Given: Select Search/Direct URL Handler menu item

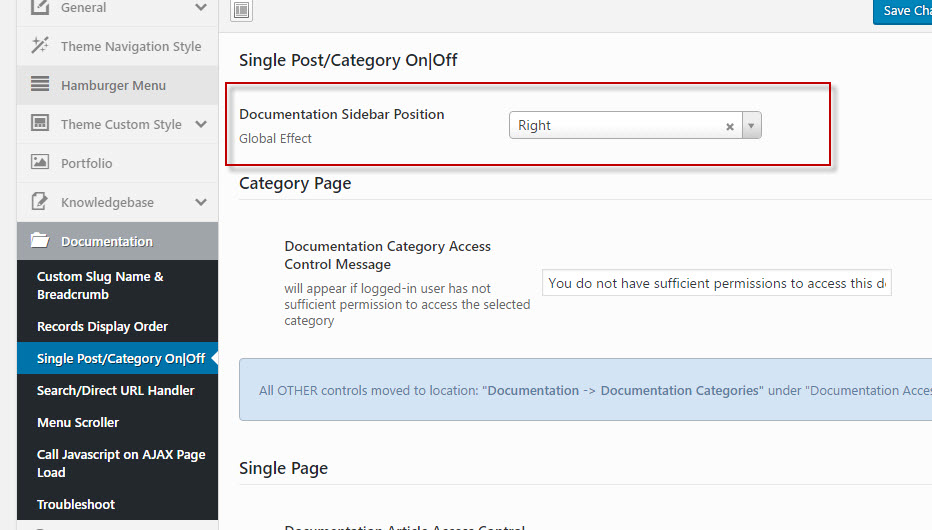Looking at the screenshot, I should [x=115, y=390].
